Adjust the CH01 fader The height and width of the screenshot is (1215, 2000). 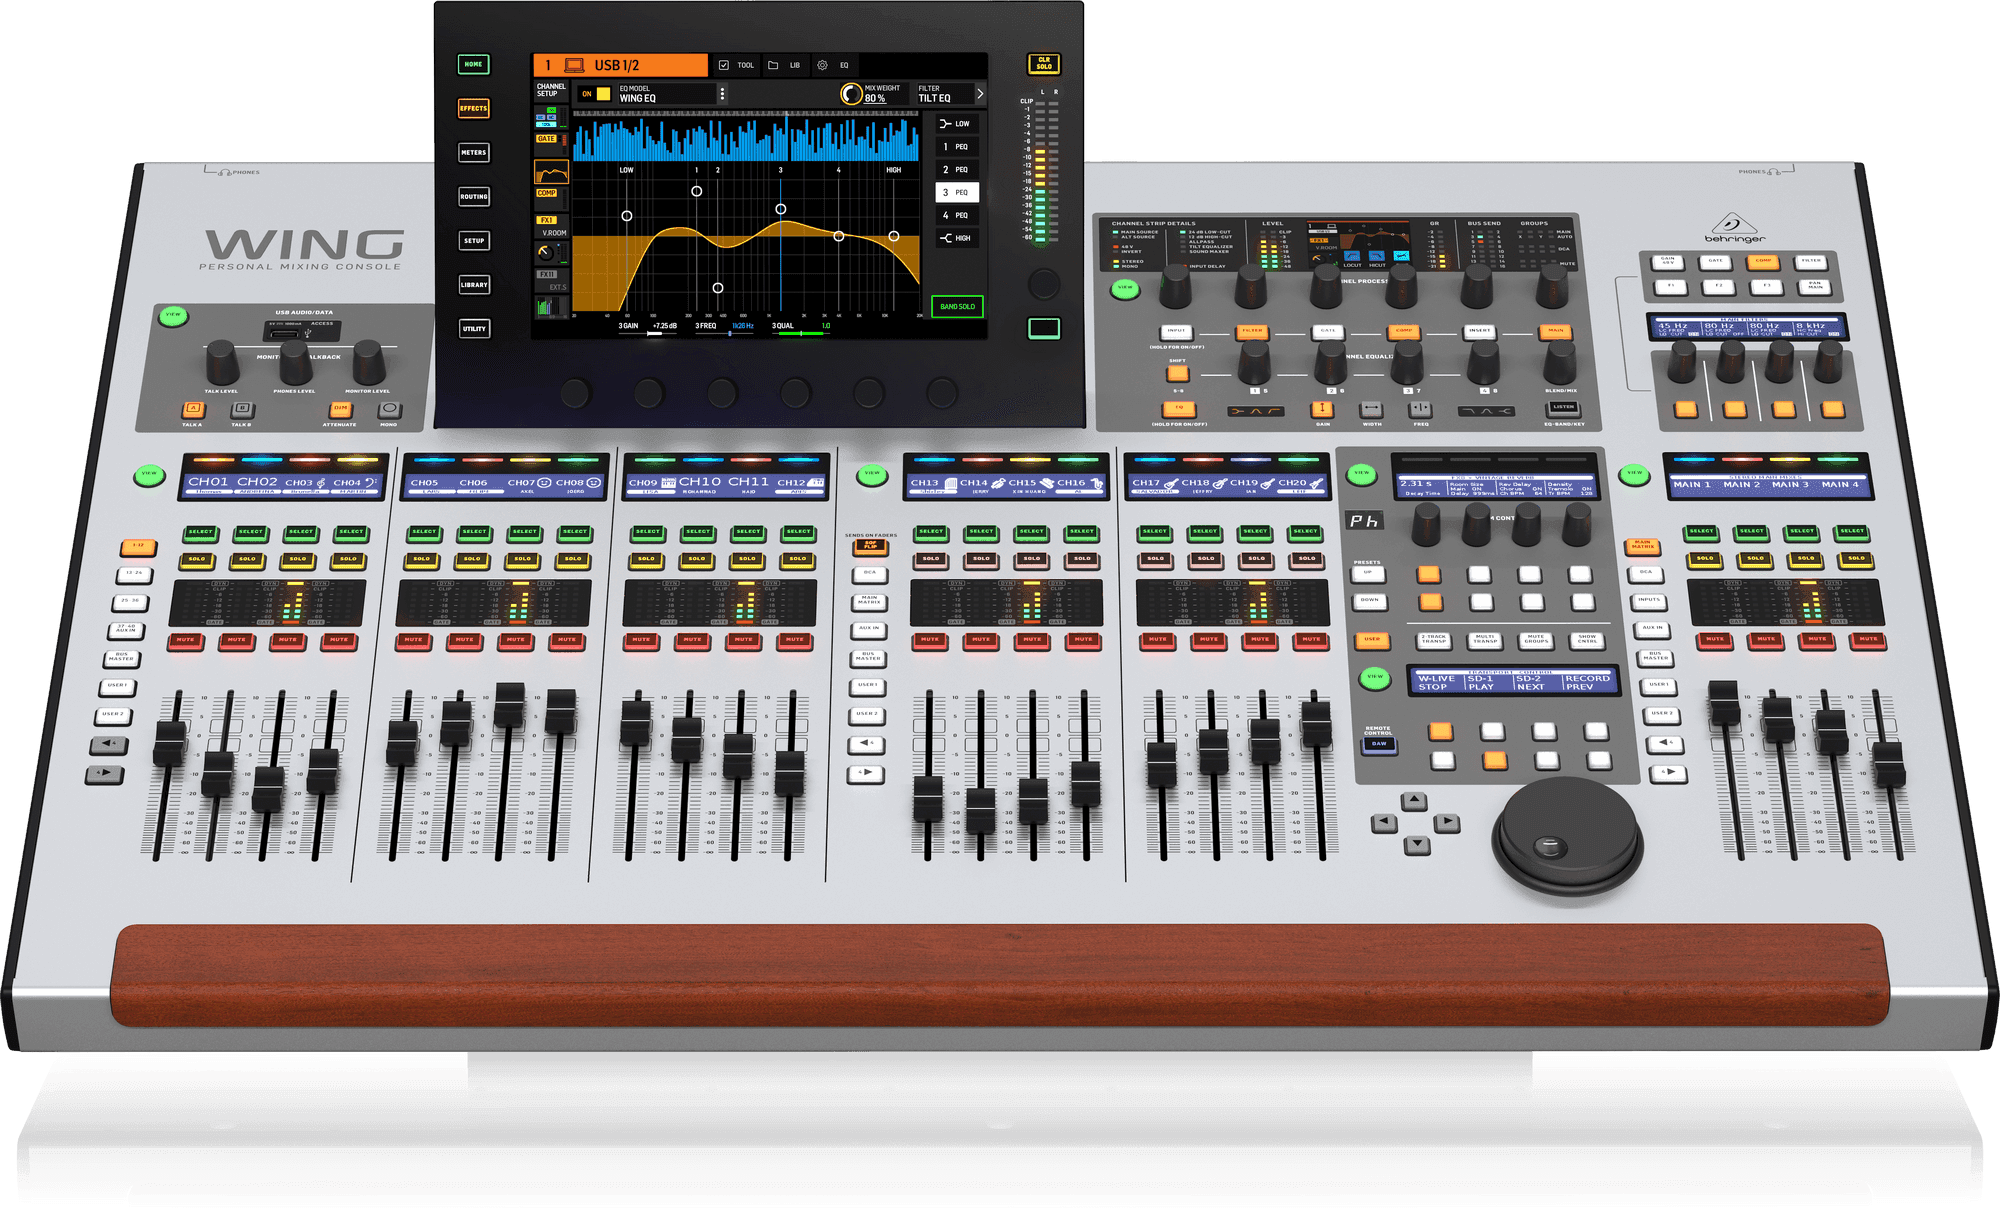click(x=169, y=743)
